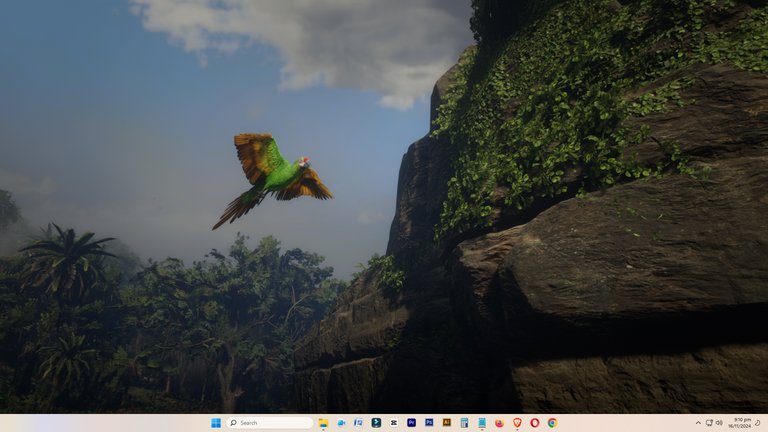Screen dimensions: 768x432
Task: Launch Adobe Illustrator
Action: [x=447, y=422]
